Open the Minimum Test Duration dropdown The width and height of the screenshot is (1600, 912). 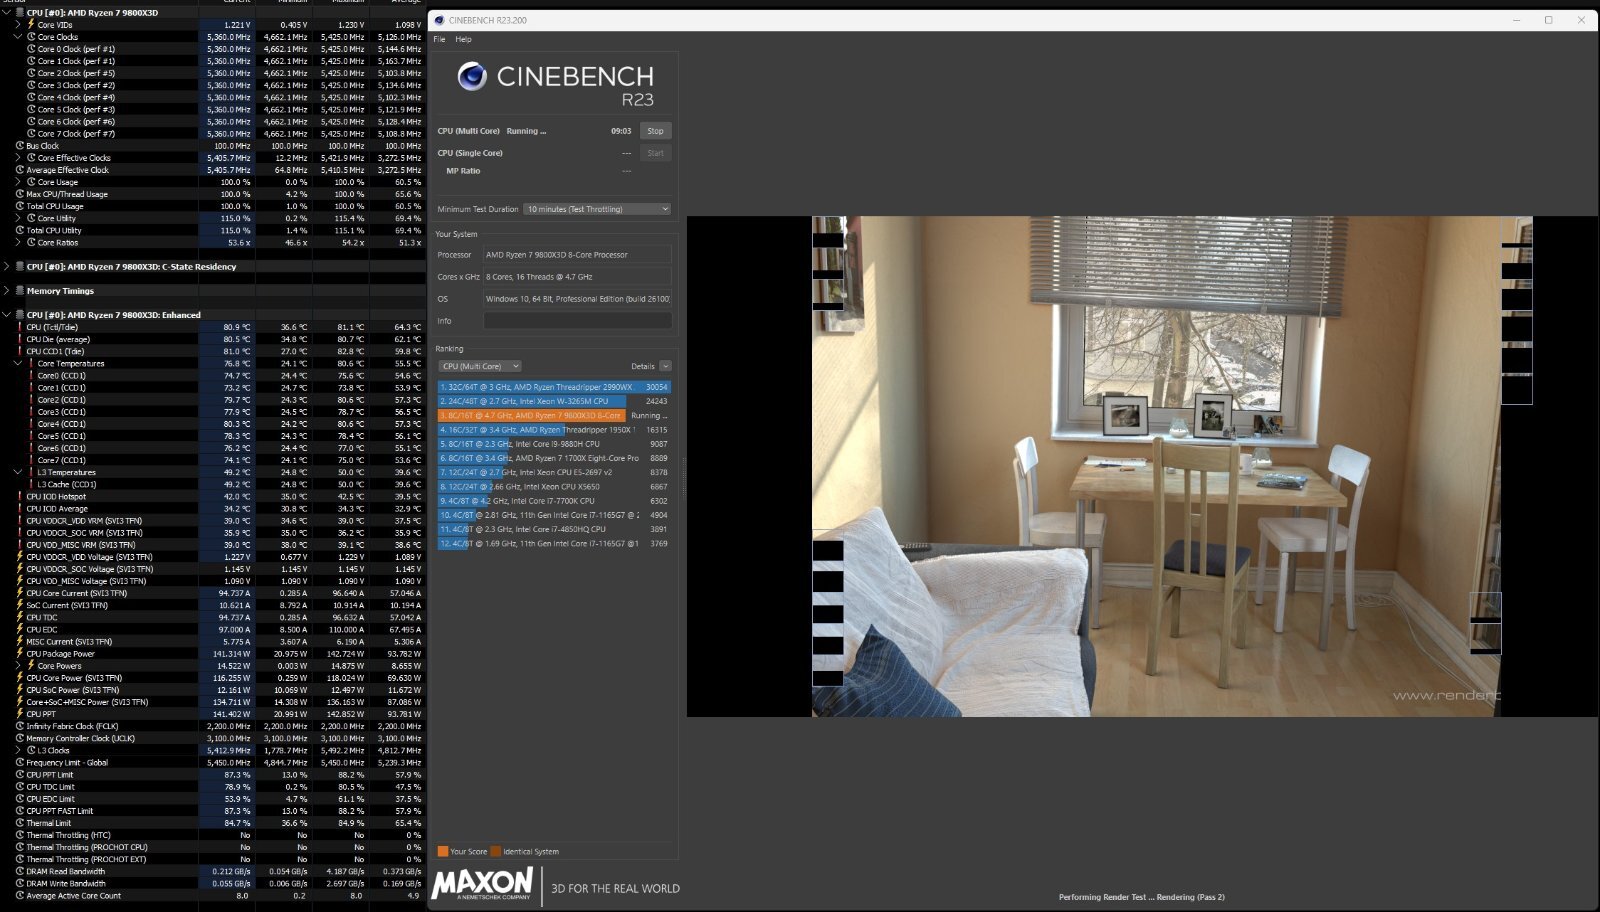597,209
